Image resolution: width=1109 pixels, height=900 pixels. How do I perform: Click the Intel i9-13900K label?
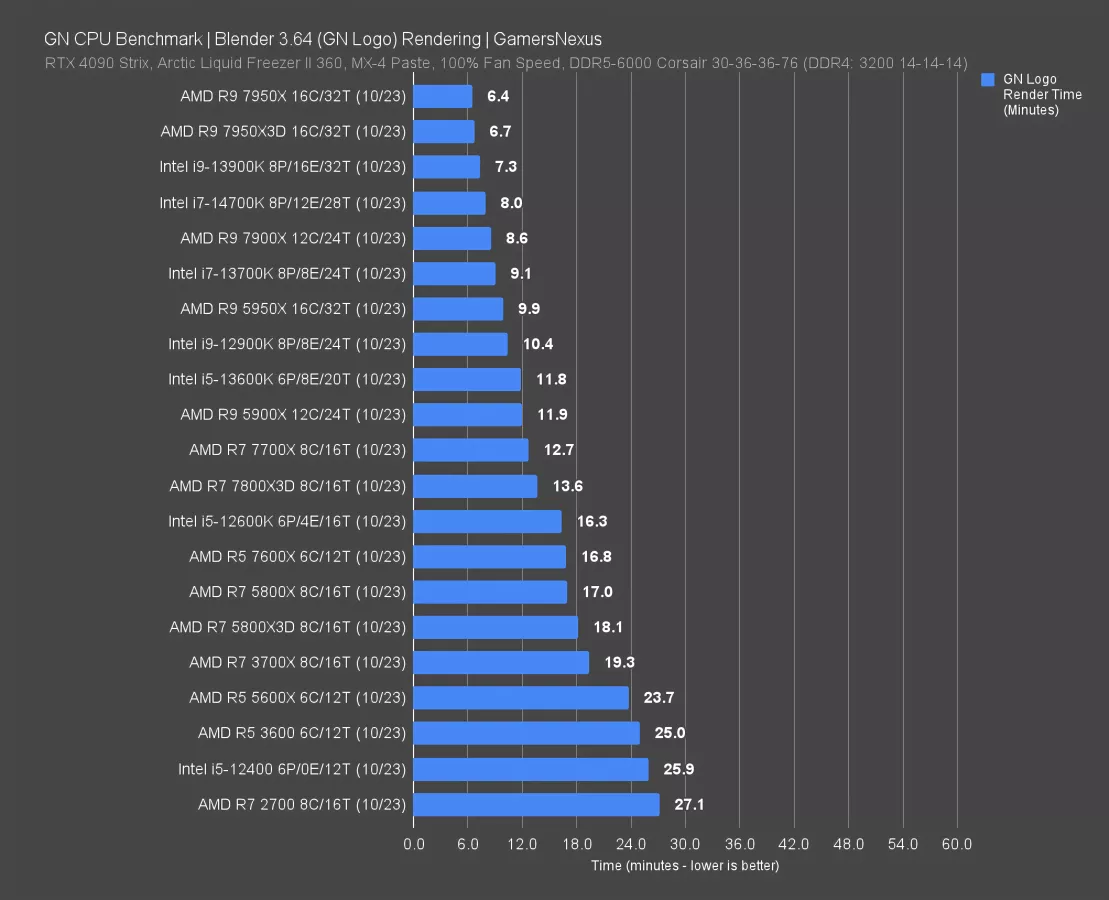tap(282, 167)
